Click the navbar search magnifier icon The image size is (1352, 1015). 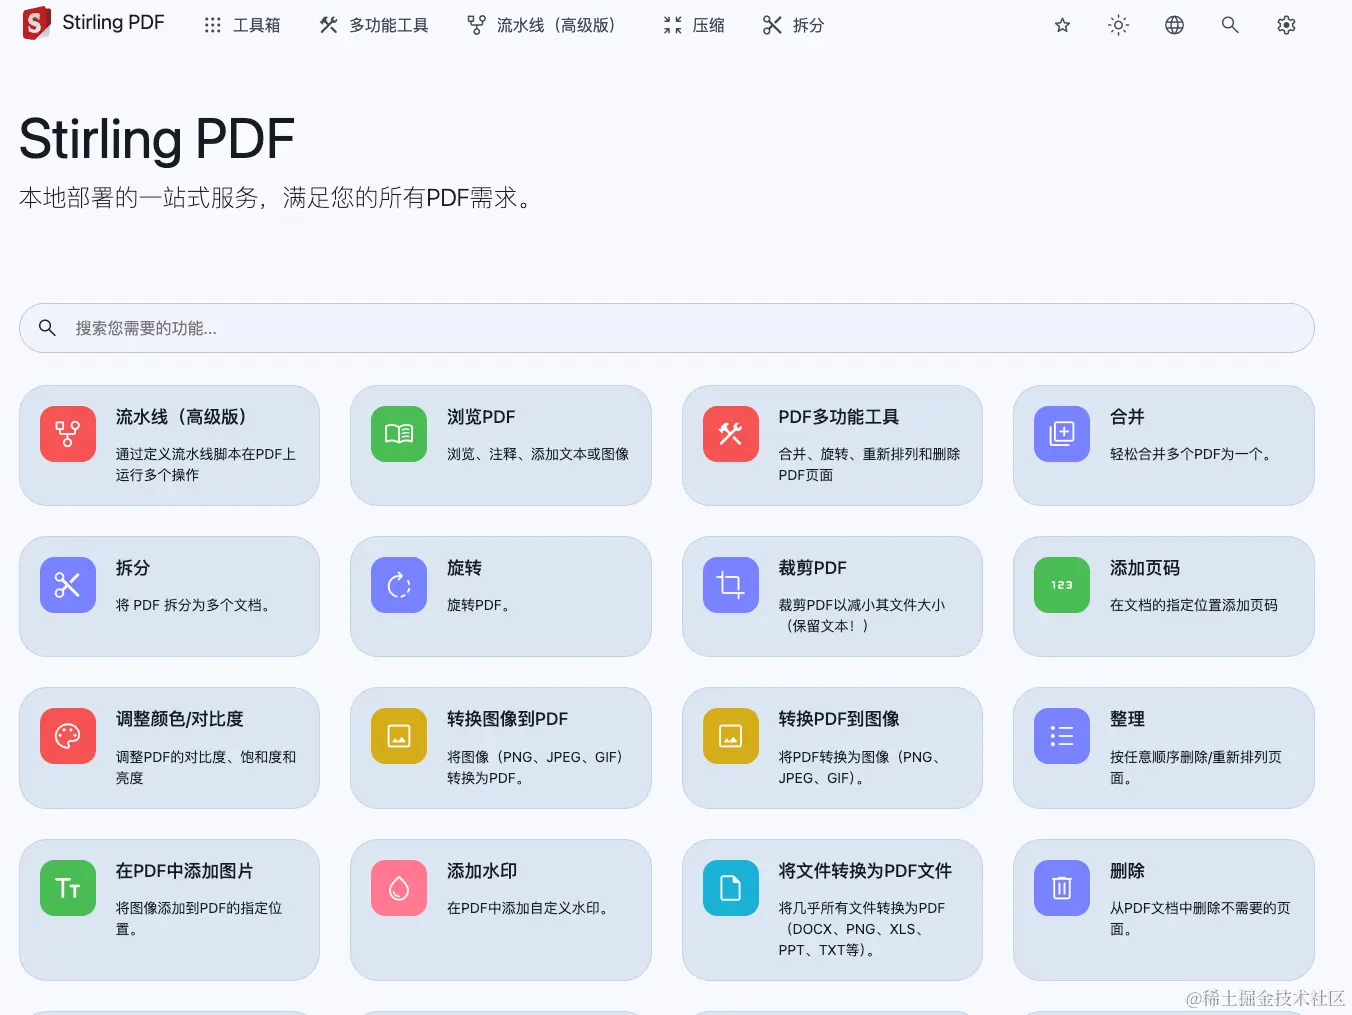[x=1230, y=25]
